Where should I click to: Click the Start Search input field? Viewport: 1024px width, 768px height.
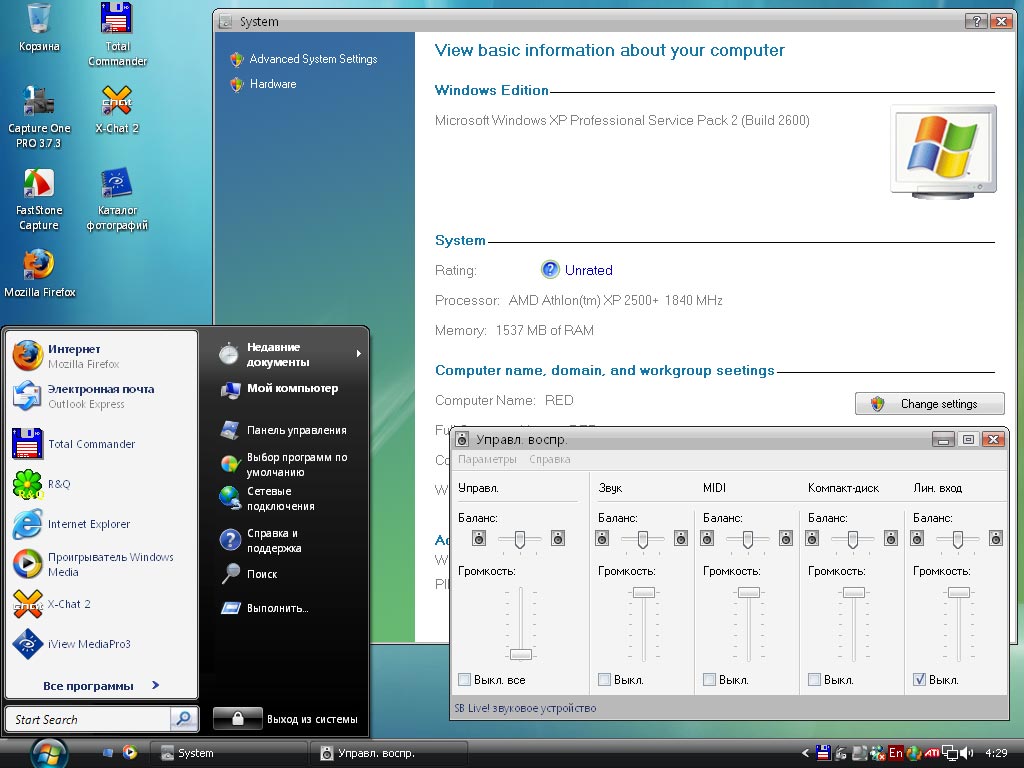(89, 719)
